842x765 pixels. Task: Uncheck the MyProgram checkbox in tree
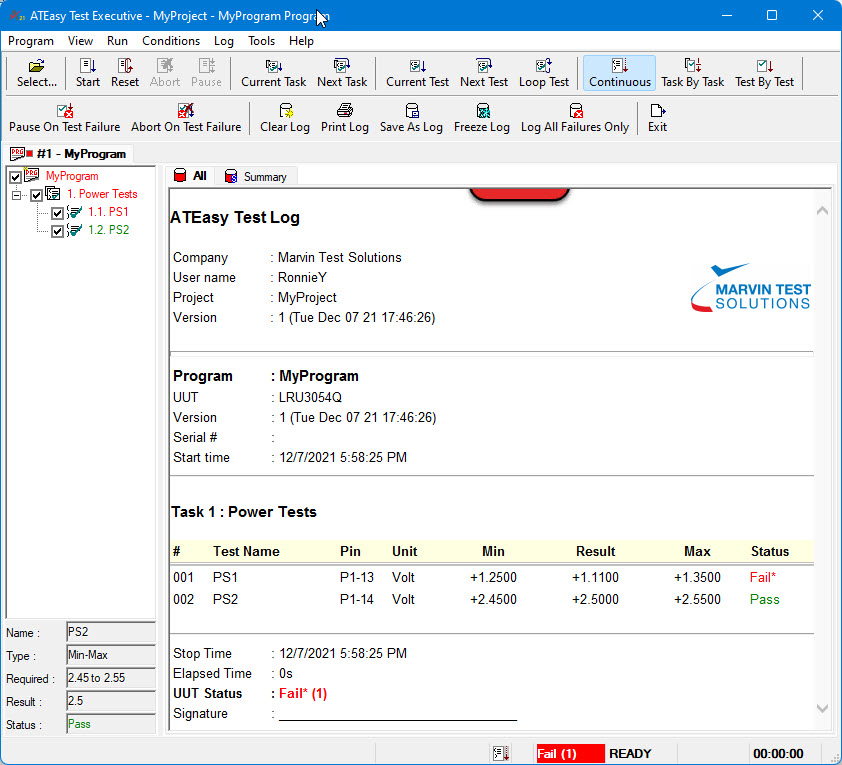pos(15,177)
